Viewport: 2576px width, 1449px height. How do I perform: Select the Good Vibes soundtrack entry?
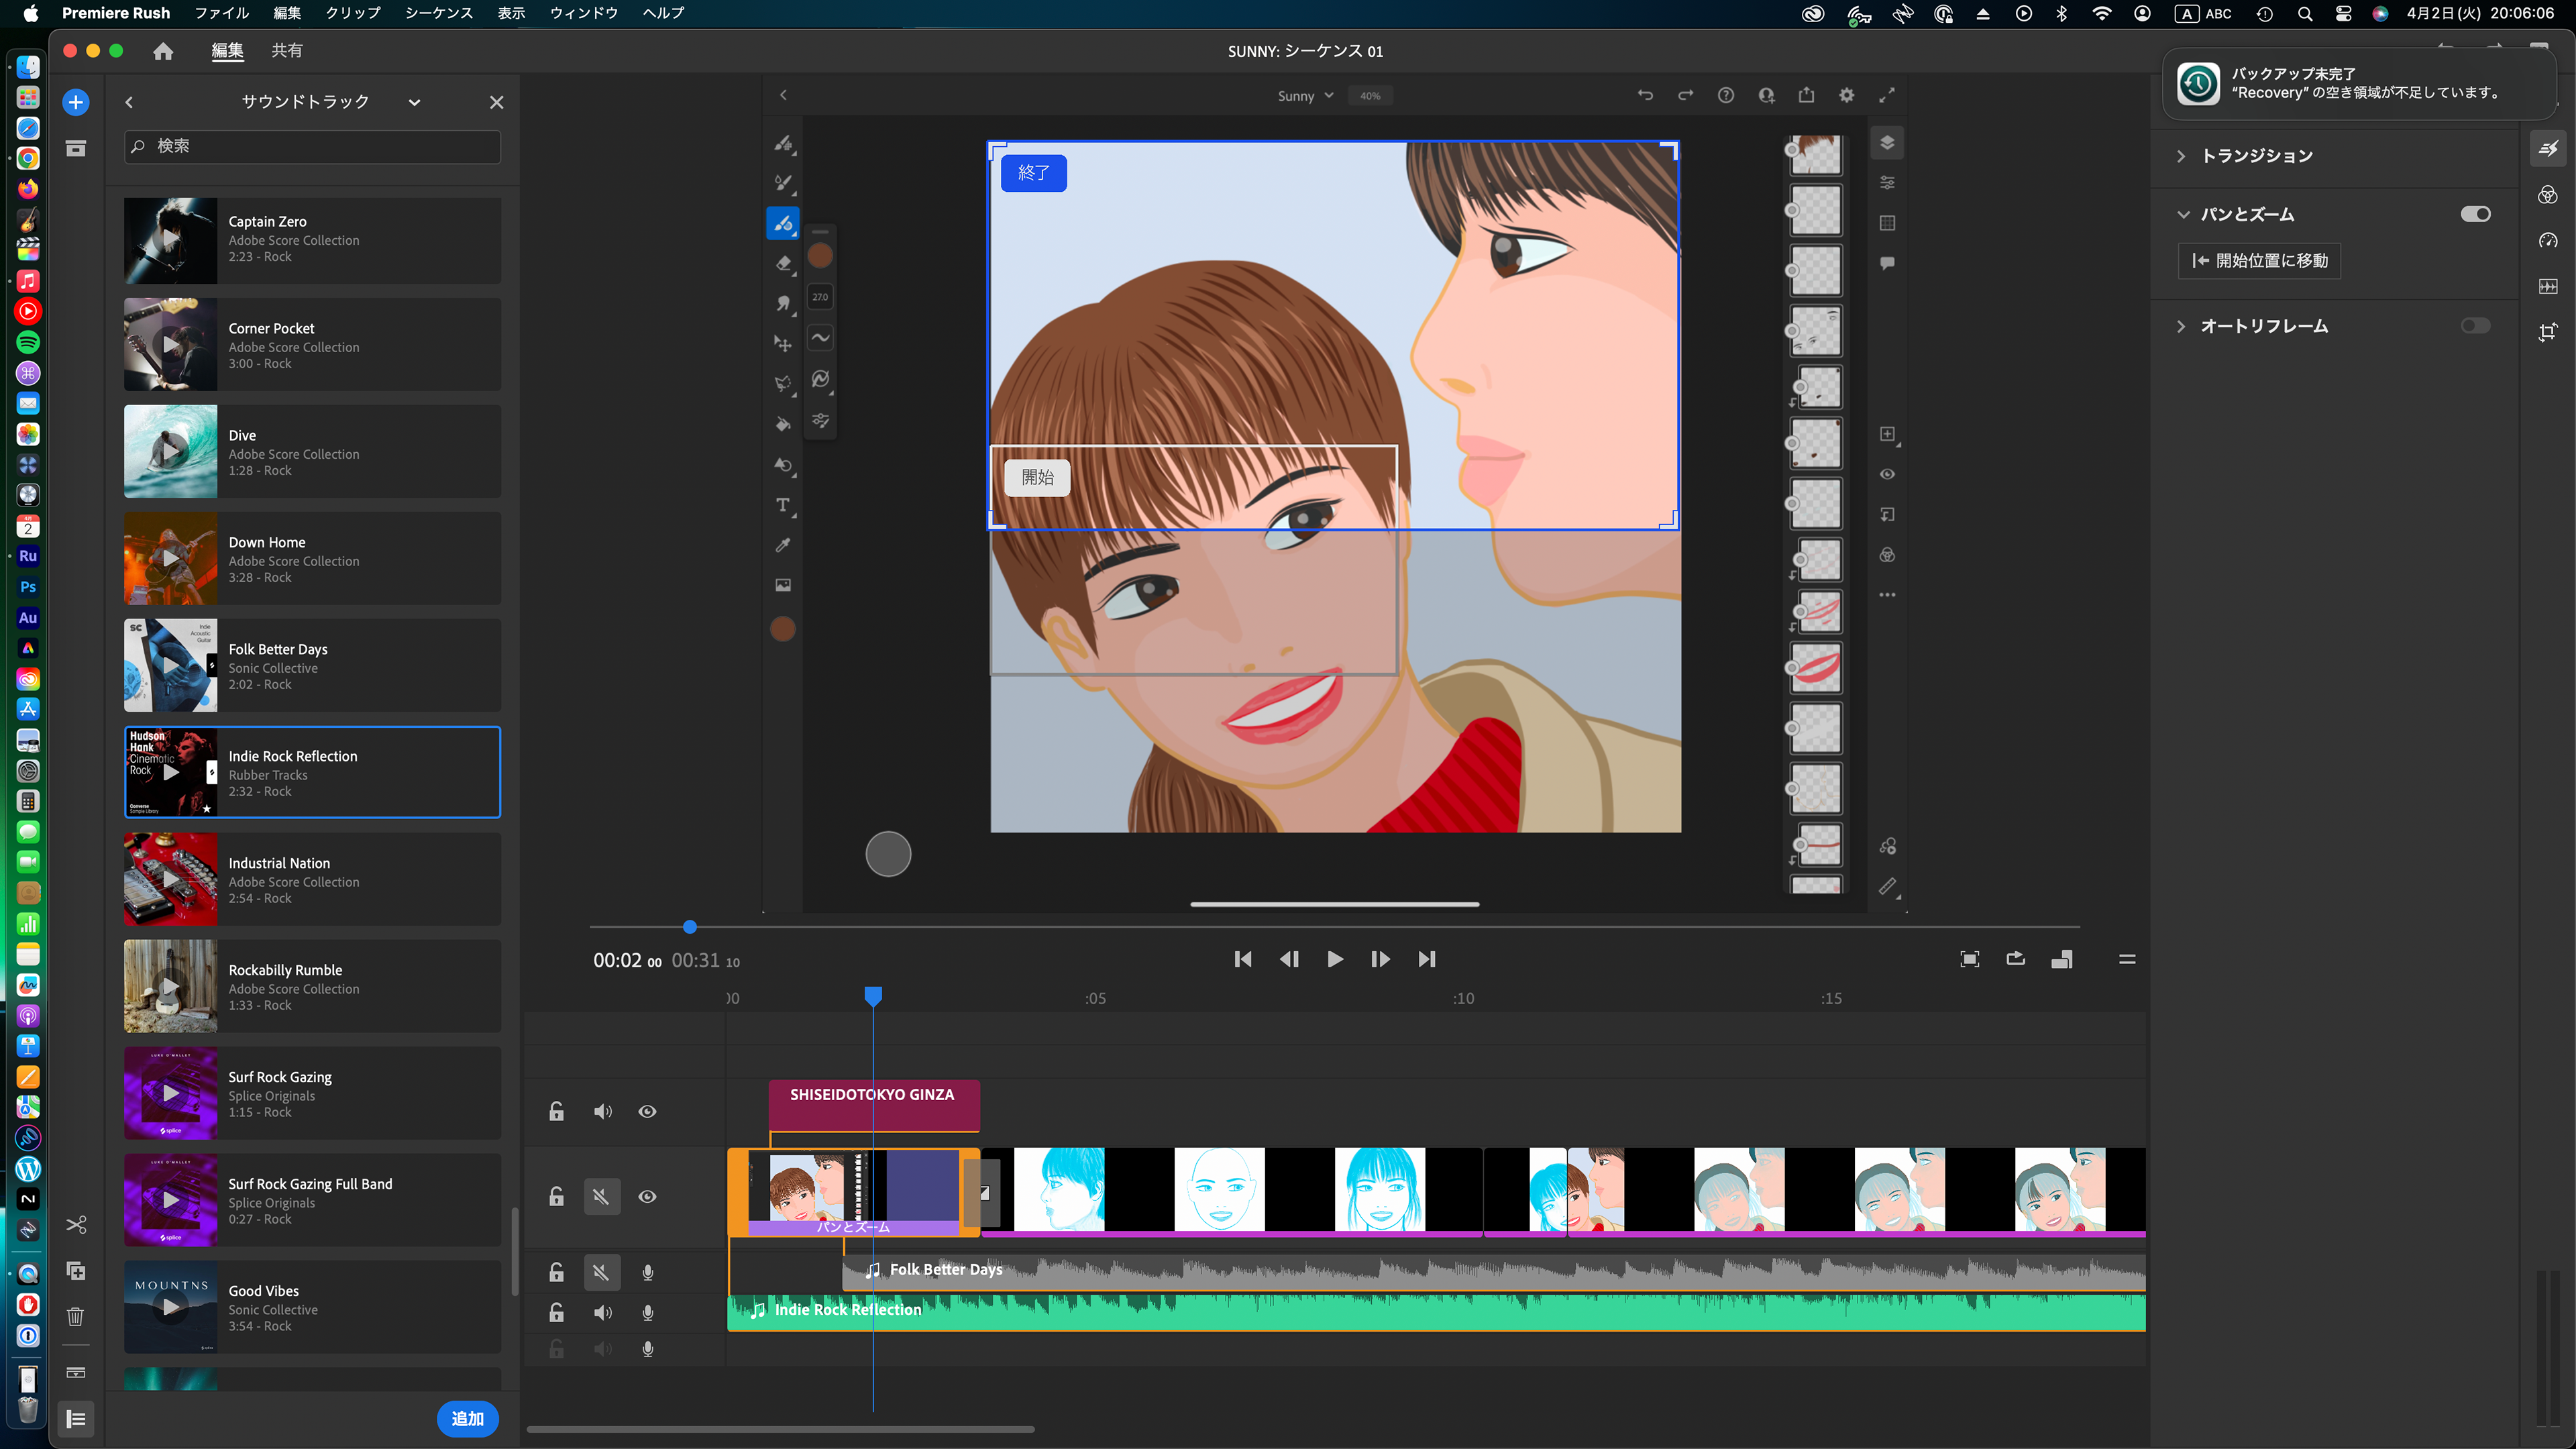pos(312,1307)
